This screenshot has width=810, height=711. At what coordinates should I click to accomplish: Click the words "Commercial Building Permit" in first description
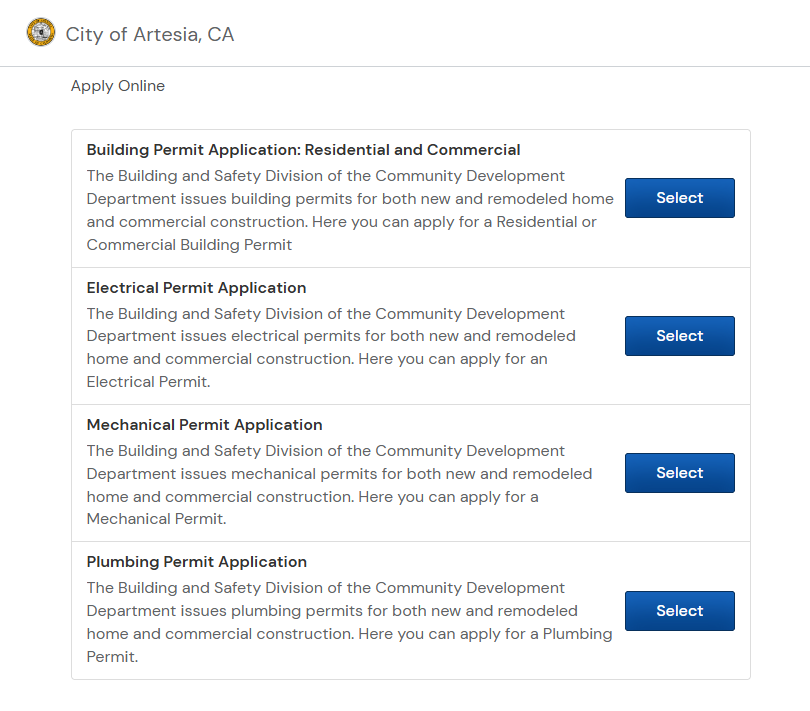coord(189,244)
